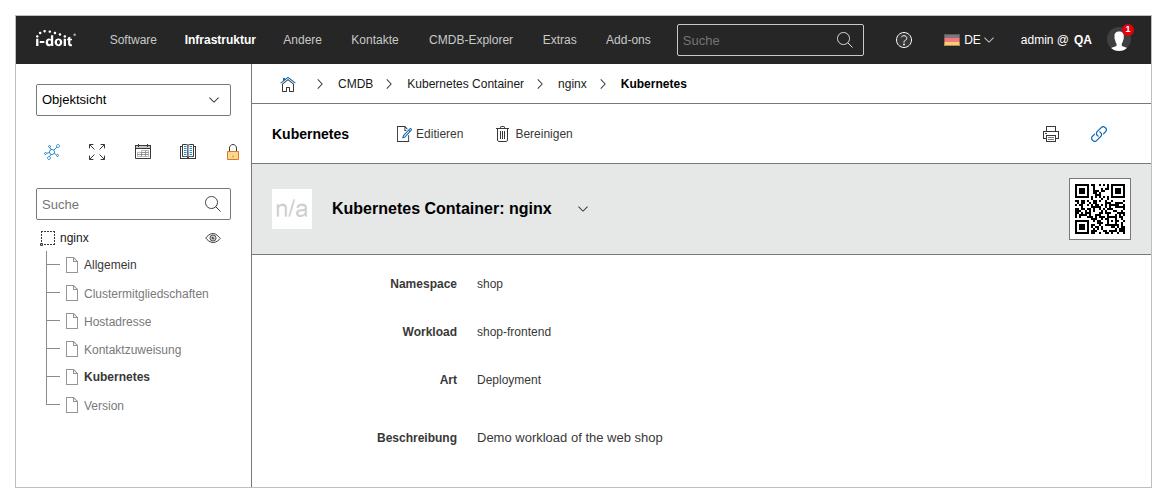Click the Editieren button
Viewport: 1167px width, 503px height.
click(429, 134)
